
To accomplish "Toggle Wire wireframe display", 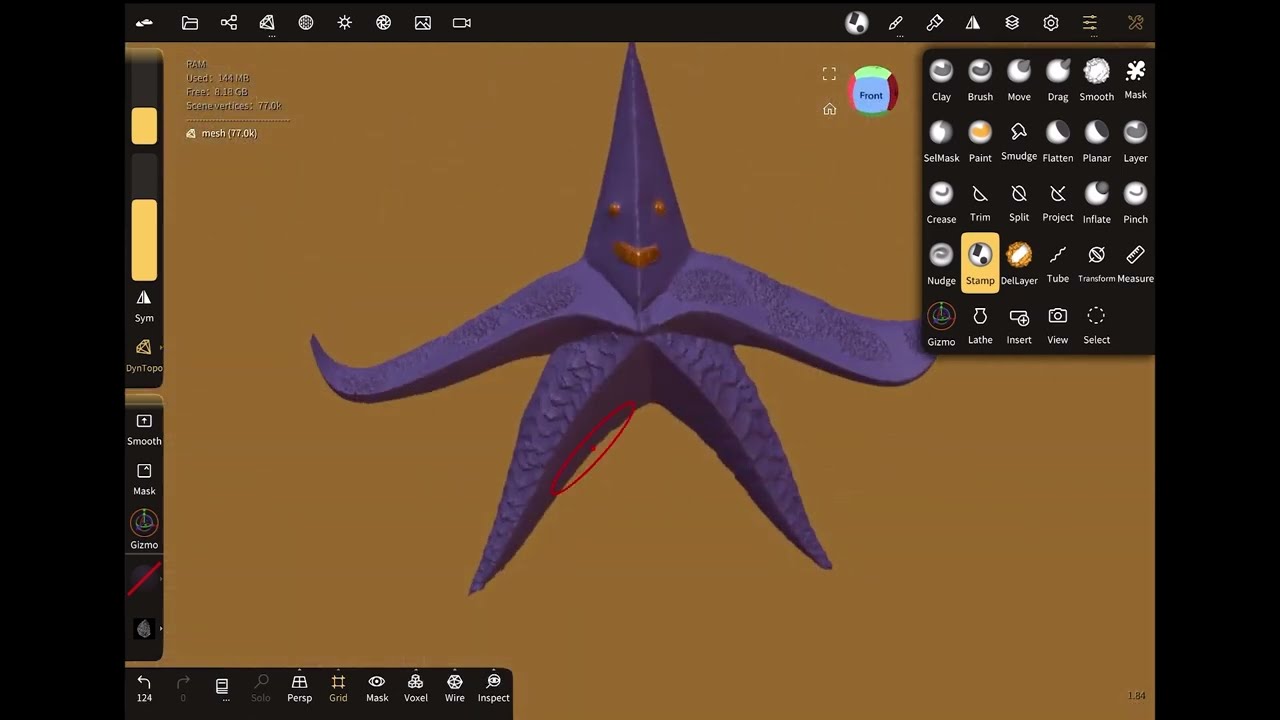I will (x=455, y=688).
